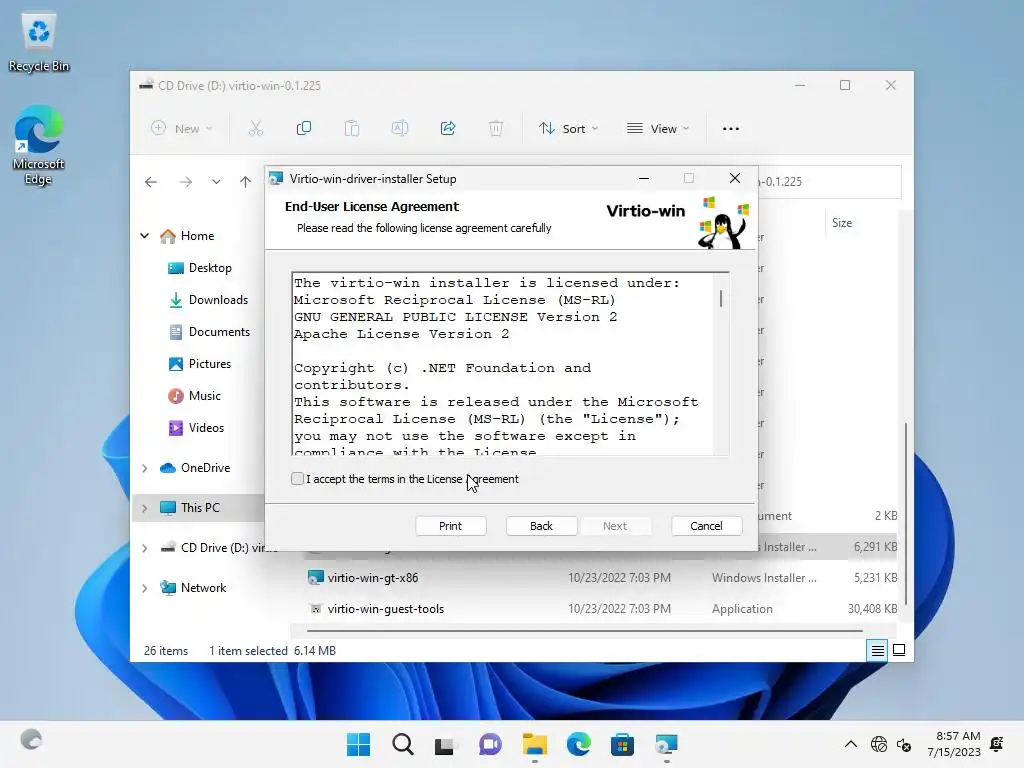This screenshot has width=1024, height=768.
Task: Open taskbar Search icon
Action: click(x=403, y=744)
